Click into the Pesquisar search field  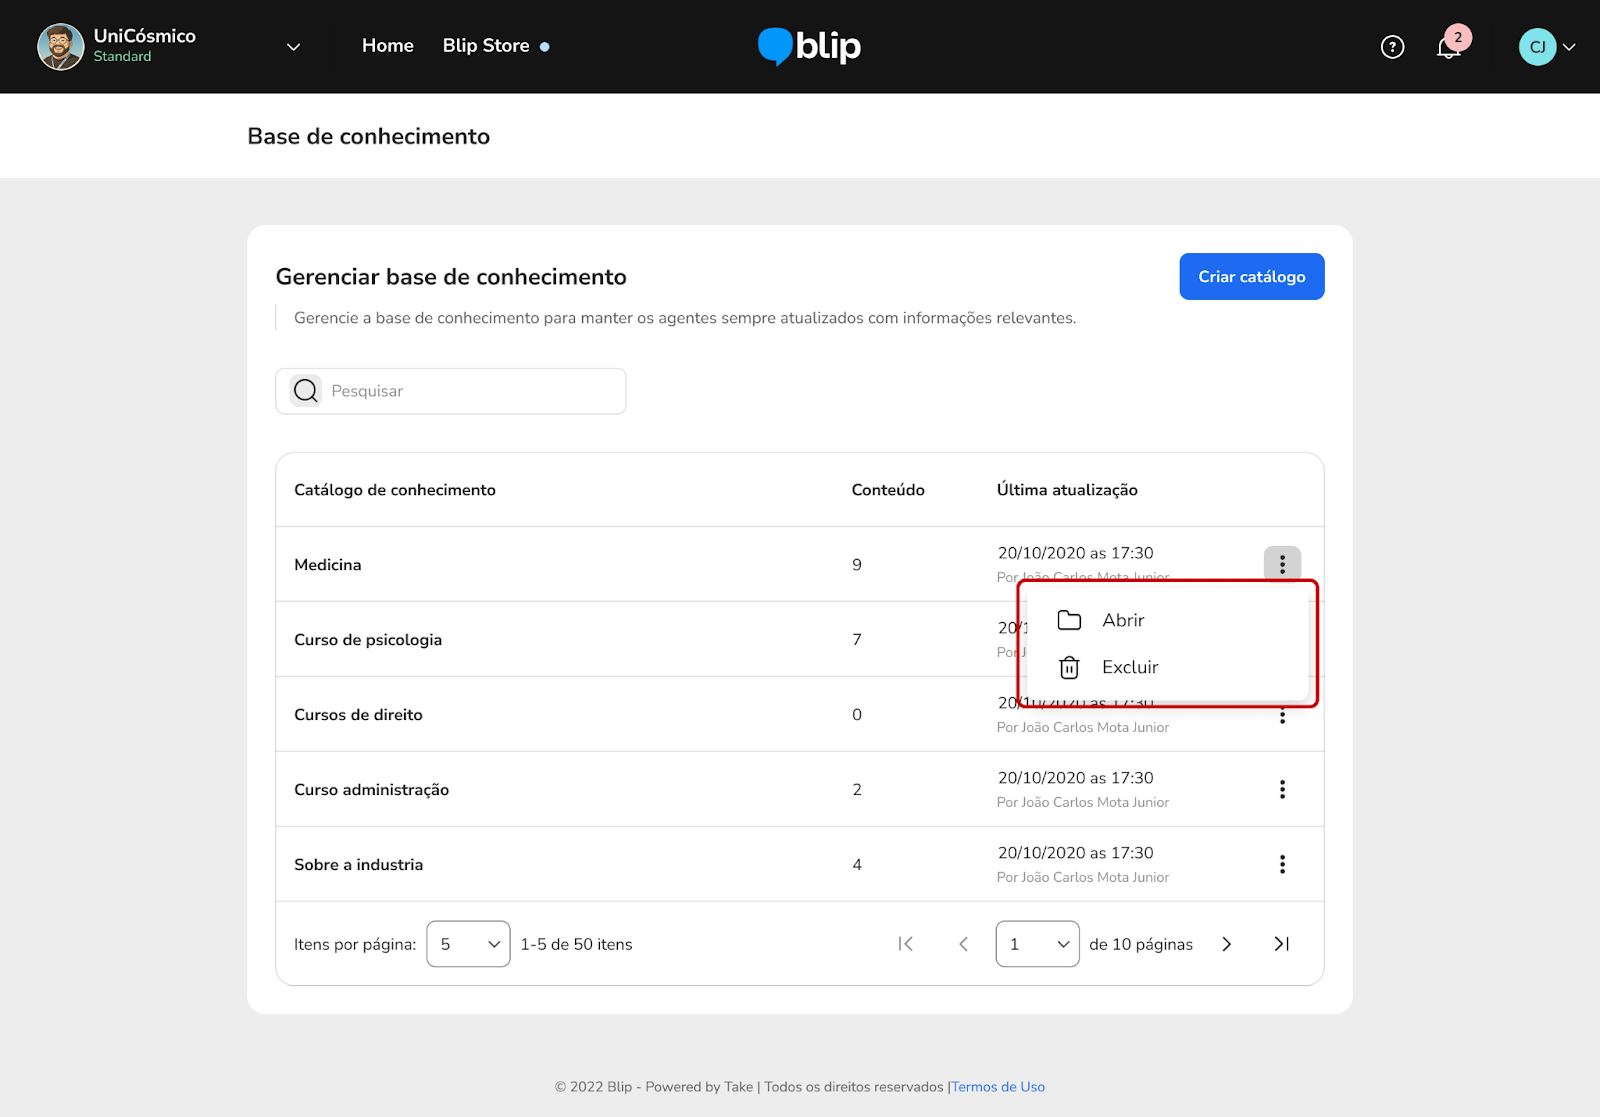pos(470,391)
